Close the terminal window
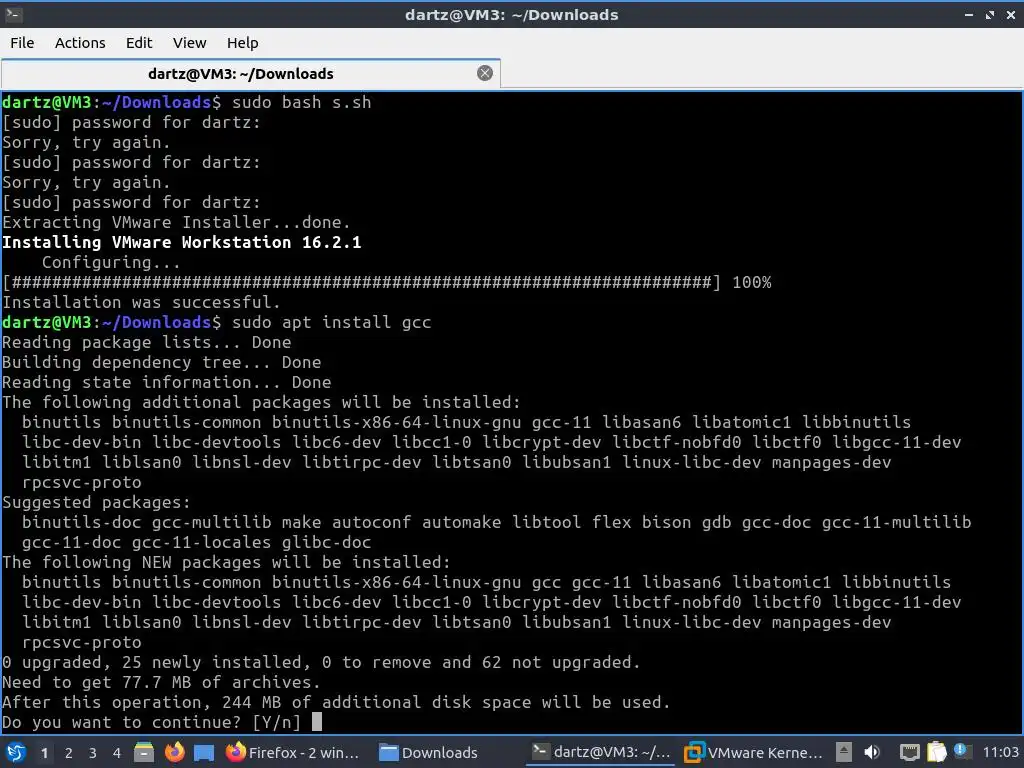The image size is (1024, 768). coord(1011,14)
